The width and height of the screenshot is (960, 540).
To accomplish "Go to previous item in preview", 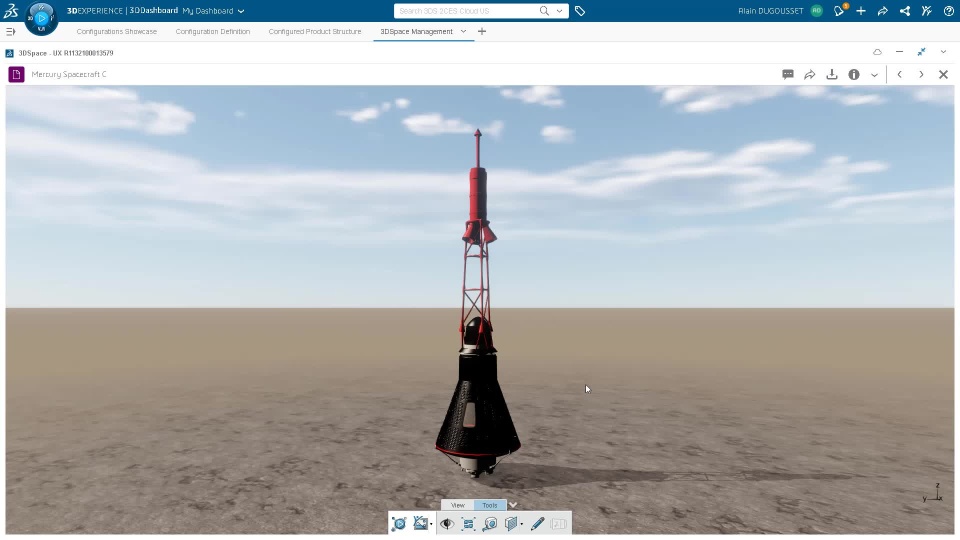I will click(x=899, y=74).
